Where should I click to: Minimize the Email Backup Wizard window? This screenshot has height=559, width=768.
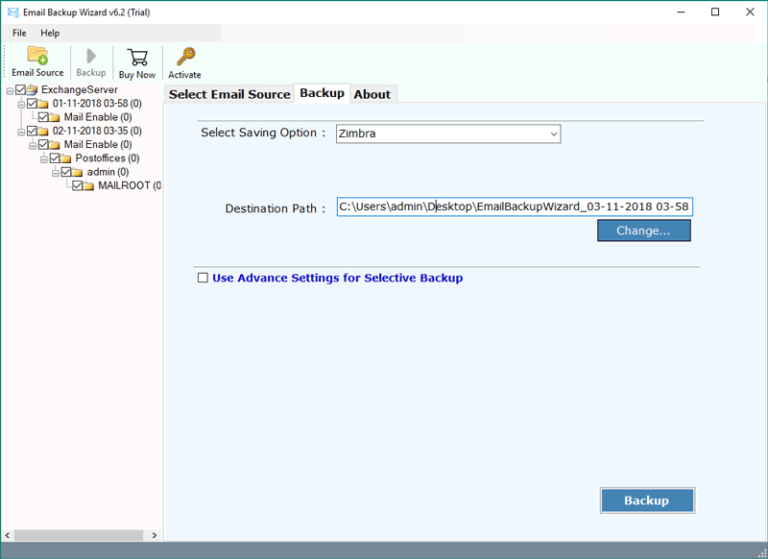coord(681,12)
